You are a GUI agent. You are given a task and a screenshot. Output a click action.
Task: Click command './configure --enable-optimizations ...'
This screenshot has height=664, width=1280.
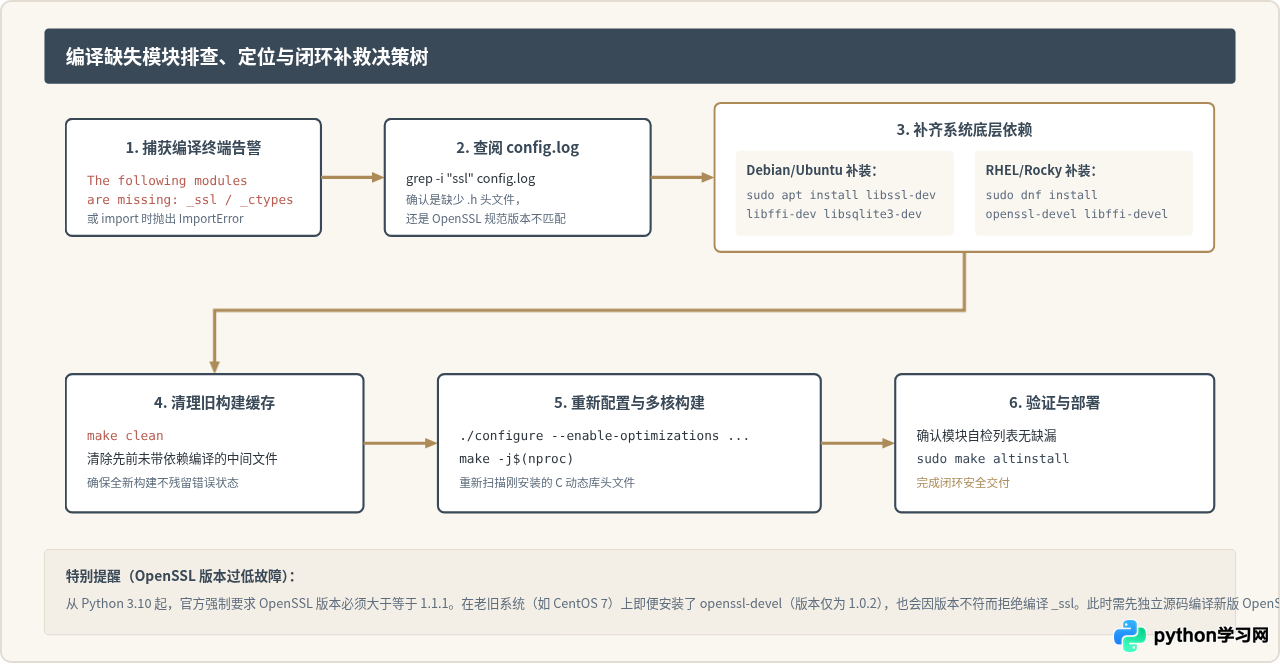[x=604, y=435]
